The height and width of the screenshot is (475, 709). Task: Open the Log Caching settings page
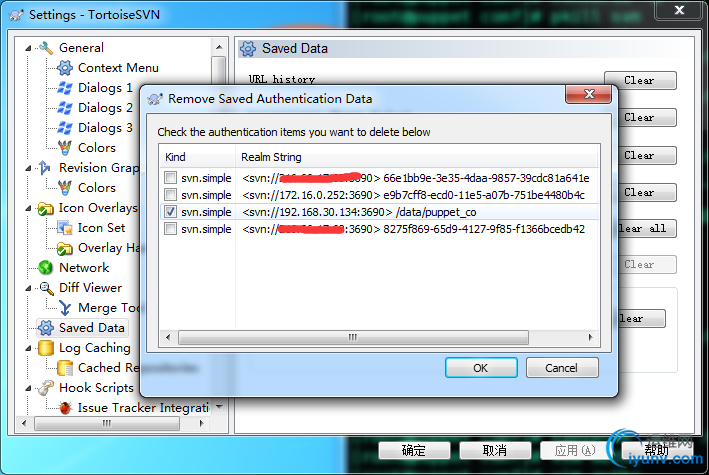(95, 348)
